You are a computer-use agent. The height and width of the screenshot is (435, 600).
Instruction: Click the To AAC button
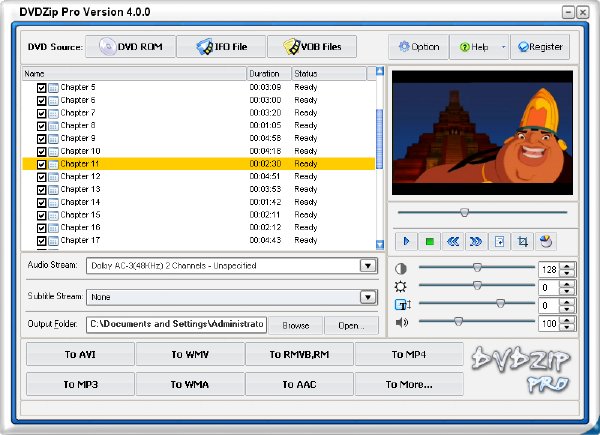[299, 384]
